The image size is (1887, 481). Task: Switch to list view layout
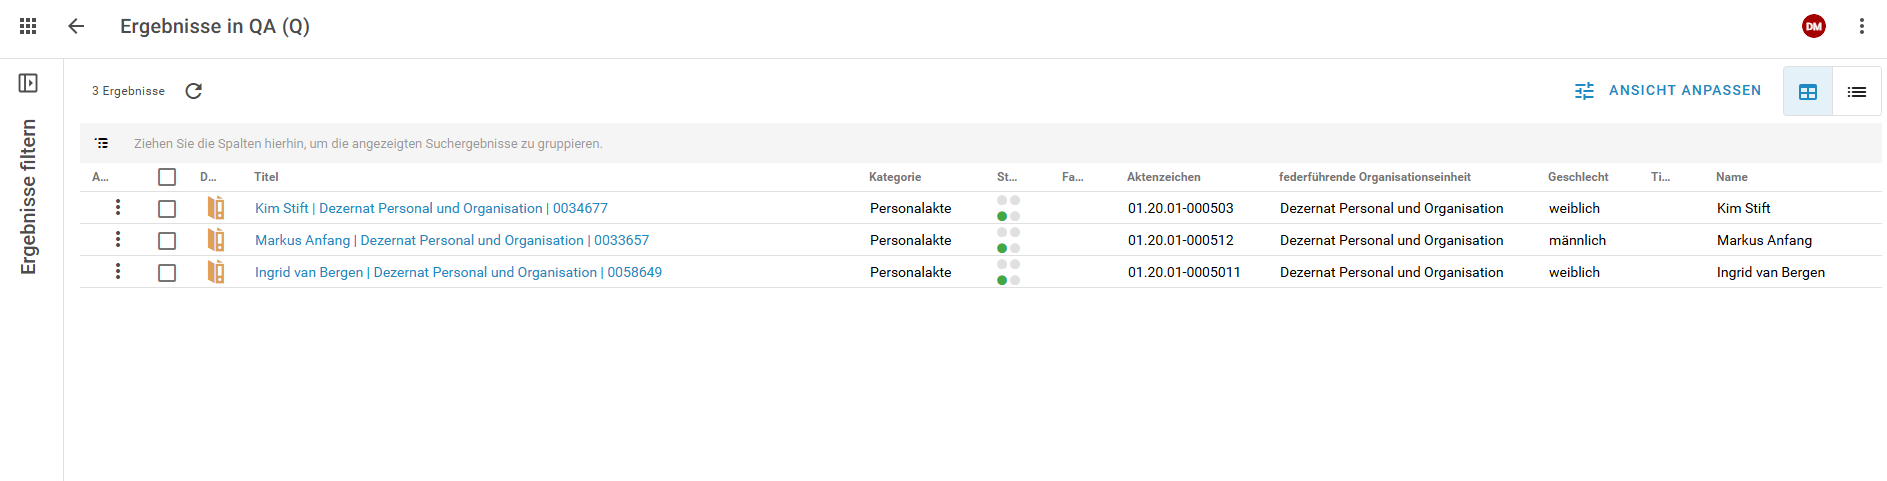[1856, 92]
